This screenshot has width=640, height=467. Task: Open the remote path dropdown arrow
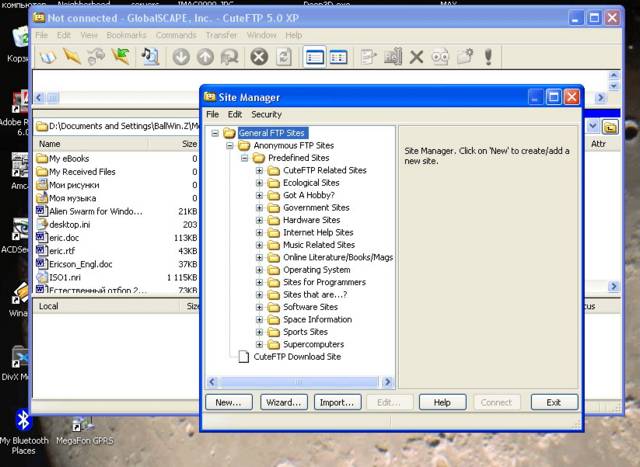593,127
